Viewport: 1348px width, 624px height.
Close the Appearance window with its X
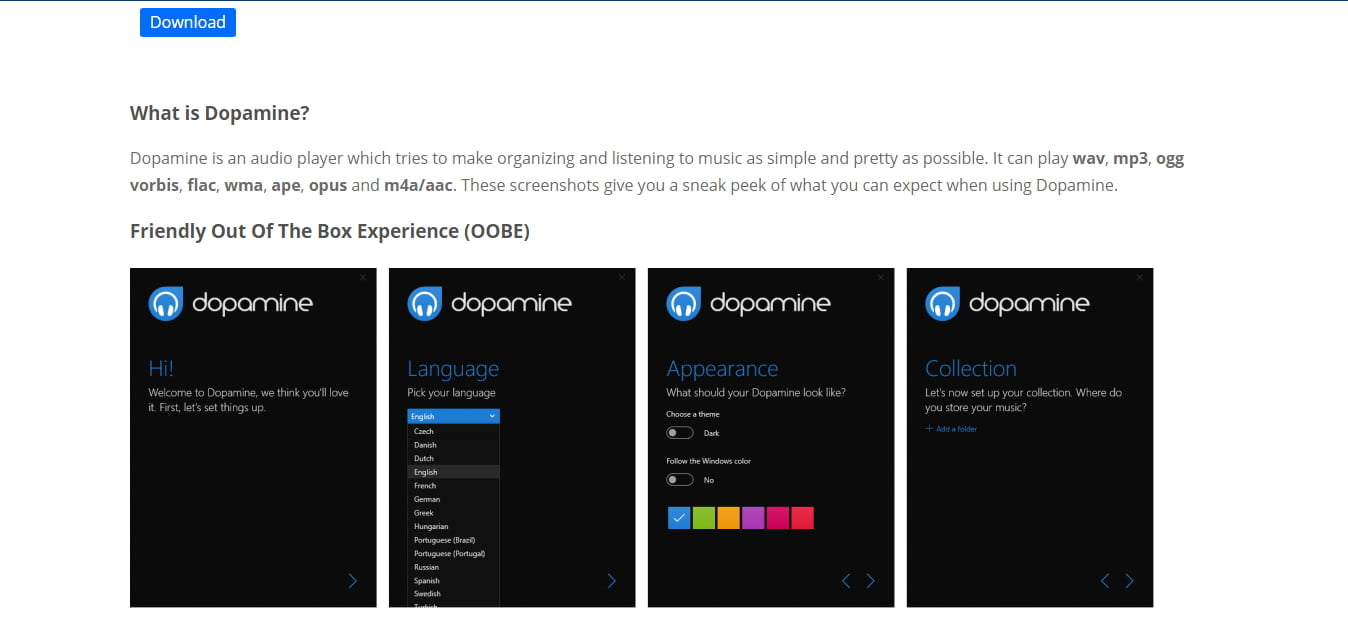coord(881,276)
